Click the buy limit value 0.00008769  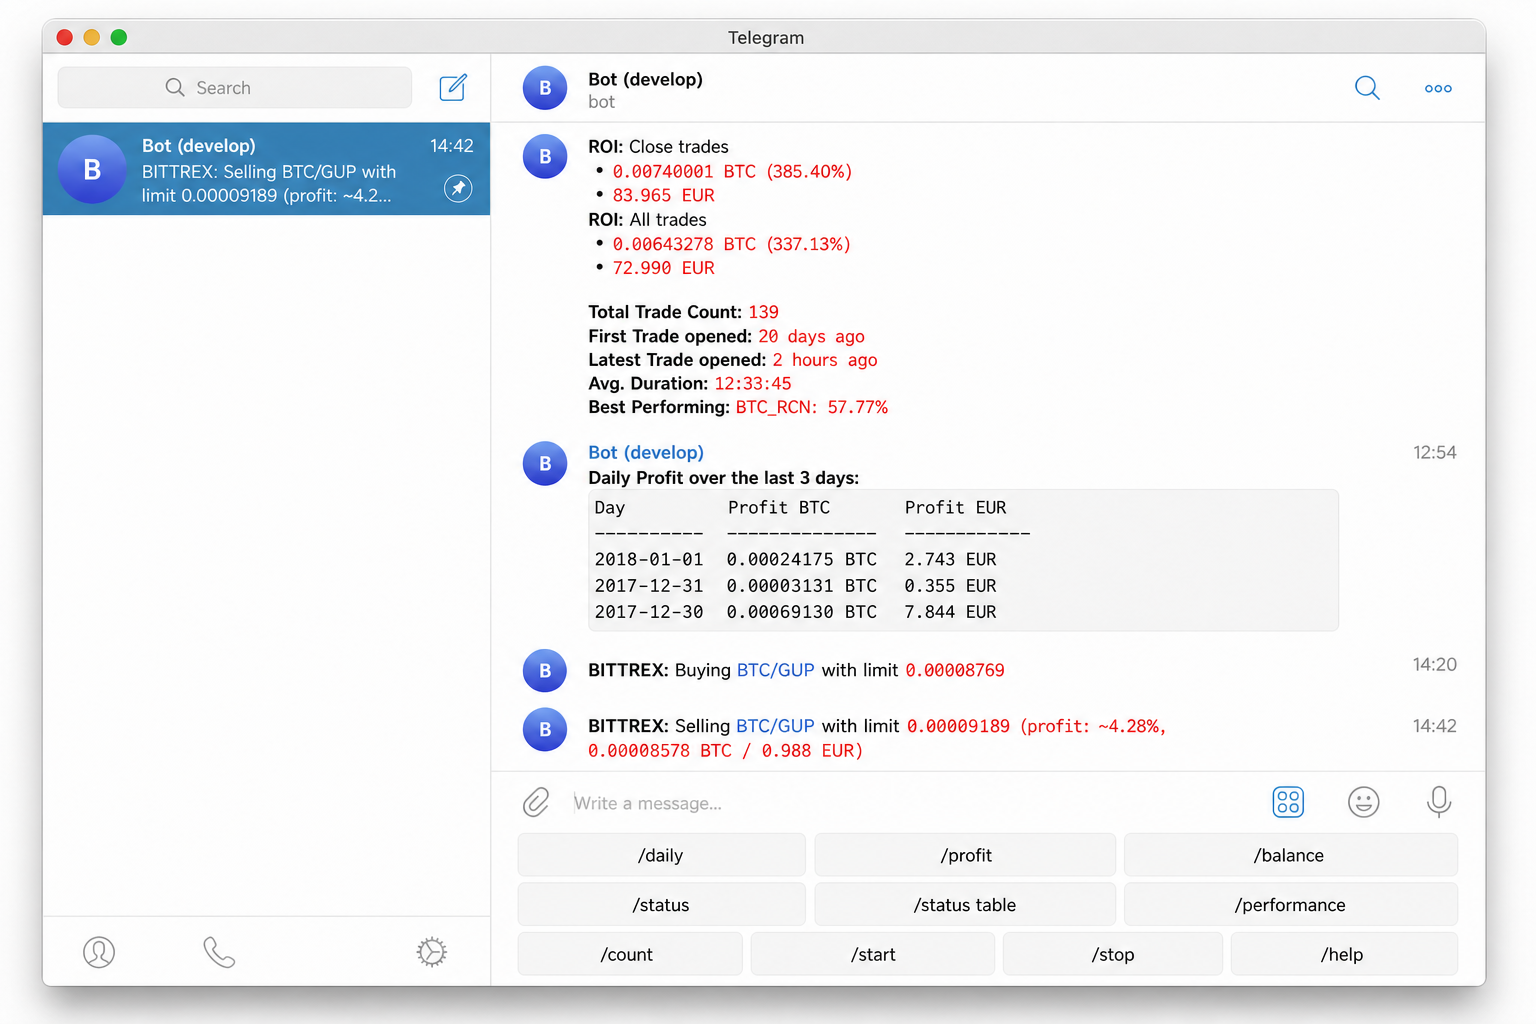point(955,670)
